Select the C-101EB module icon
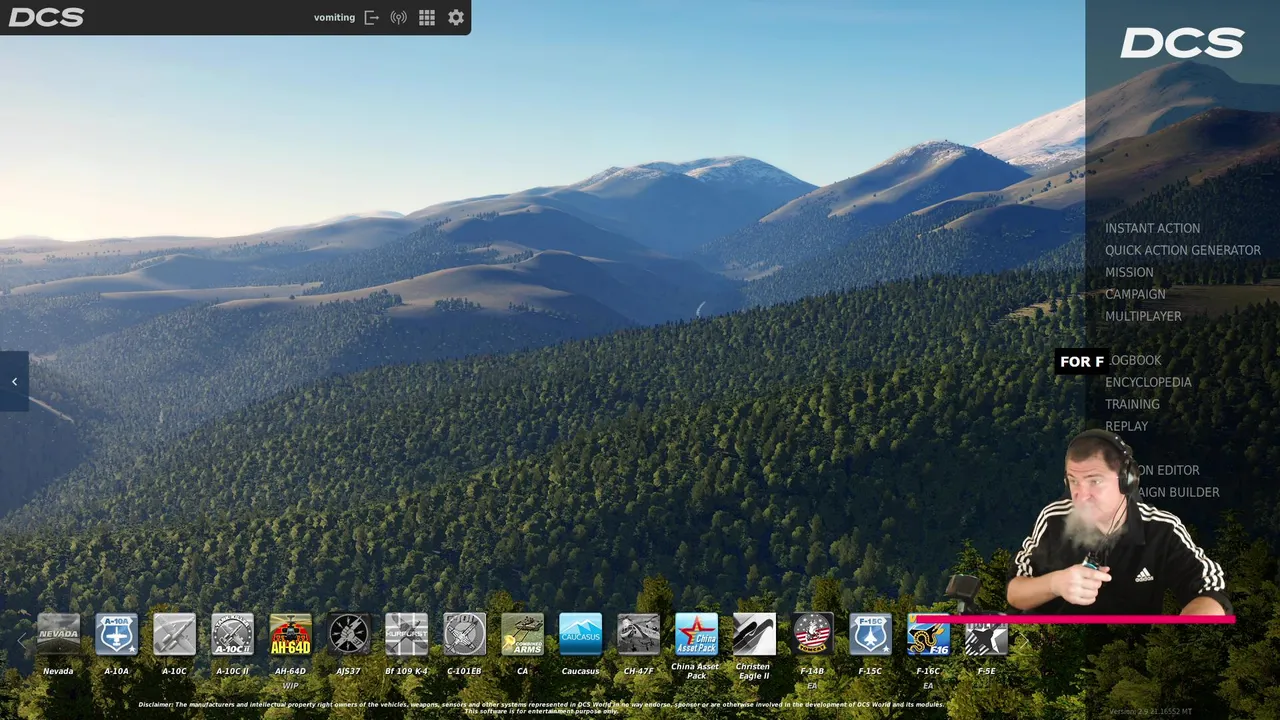Viewport: 1280px width, 720px height. pyautogui.click(x=464, y=634)
